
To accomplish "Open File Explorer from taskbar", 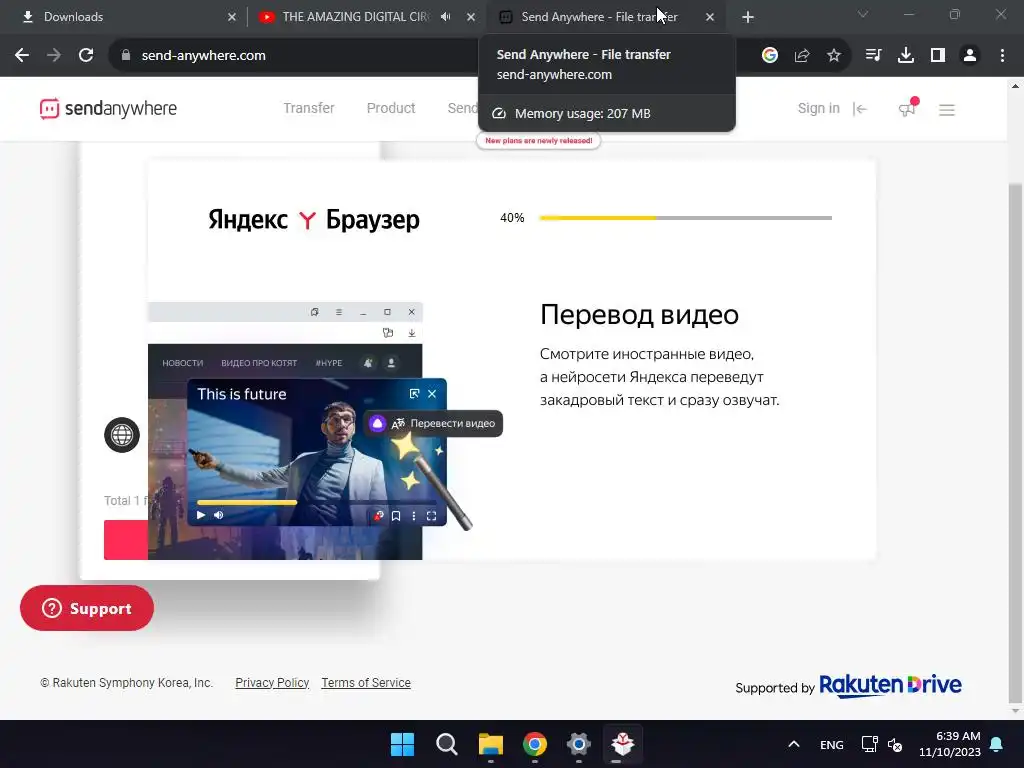I will pyautogui.click(x=490, y=744).
